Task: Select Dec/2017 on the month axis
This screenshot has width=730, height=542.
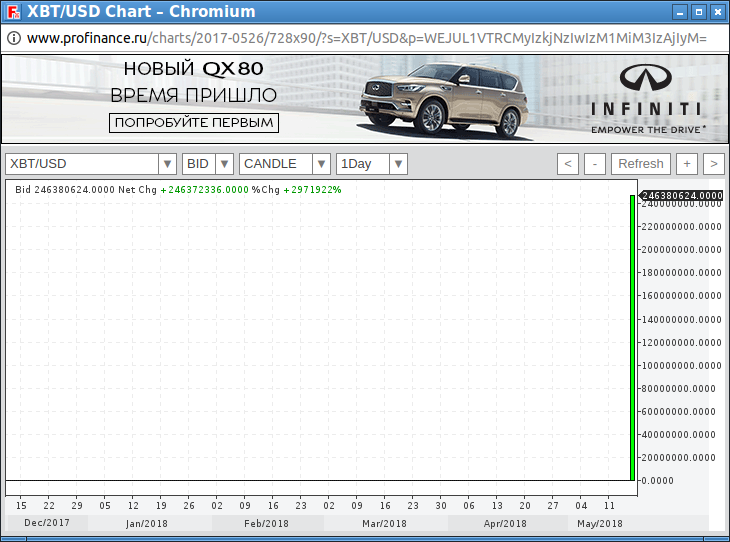Action: point(47,523)
